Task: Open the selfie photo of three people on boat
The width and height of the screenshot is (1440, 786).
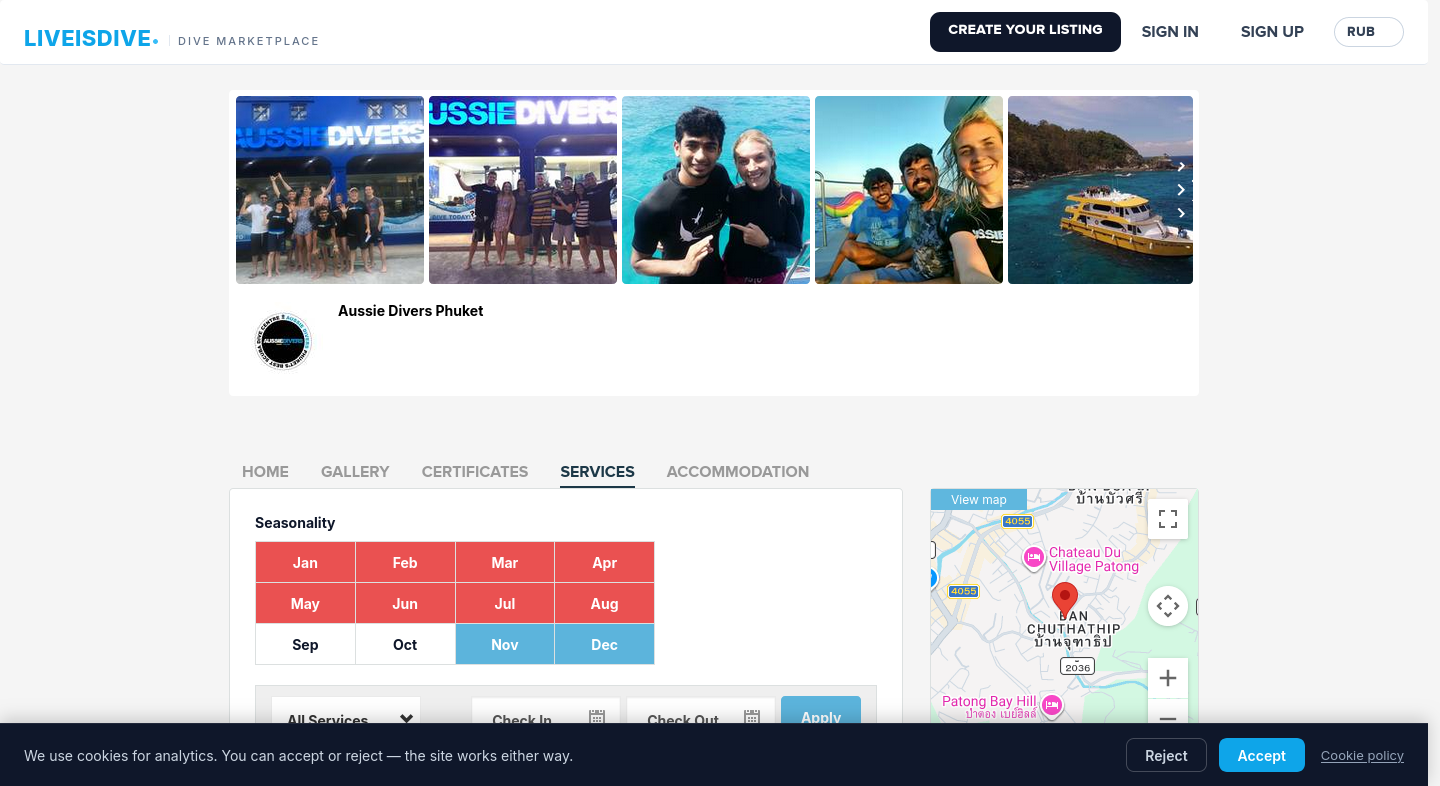Action: [909, 190]
